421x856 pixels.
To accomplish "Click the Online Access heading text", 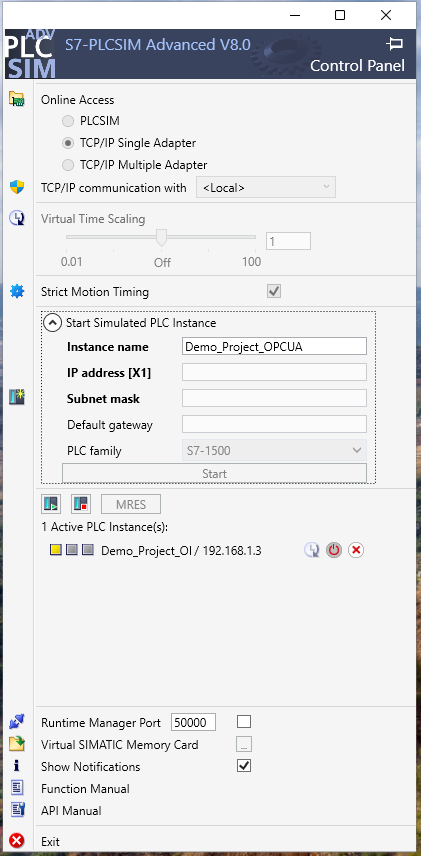I will pos(78,100).
